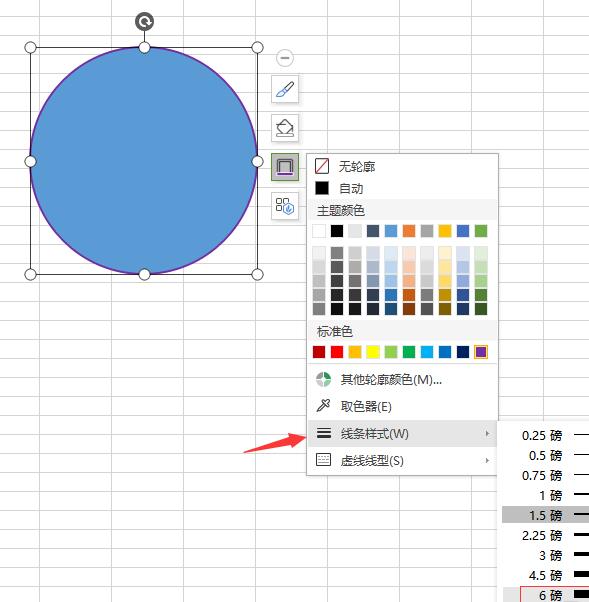
Task: Pick the orange standard color swatch
Action: pos(355,352)
